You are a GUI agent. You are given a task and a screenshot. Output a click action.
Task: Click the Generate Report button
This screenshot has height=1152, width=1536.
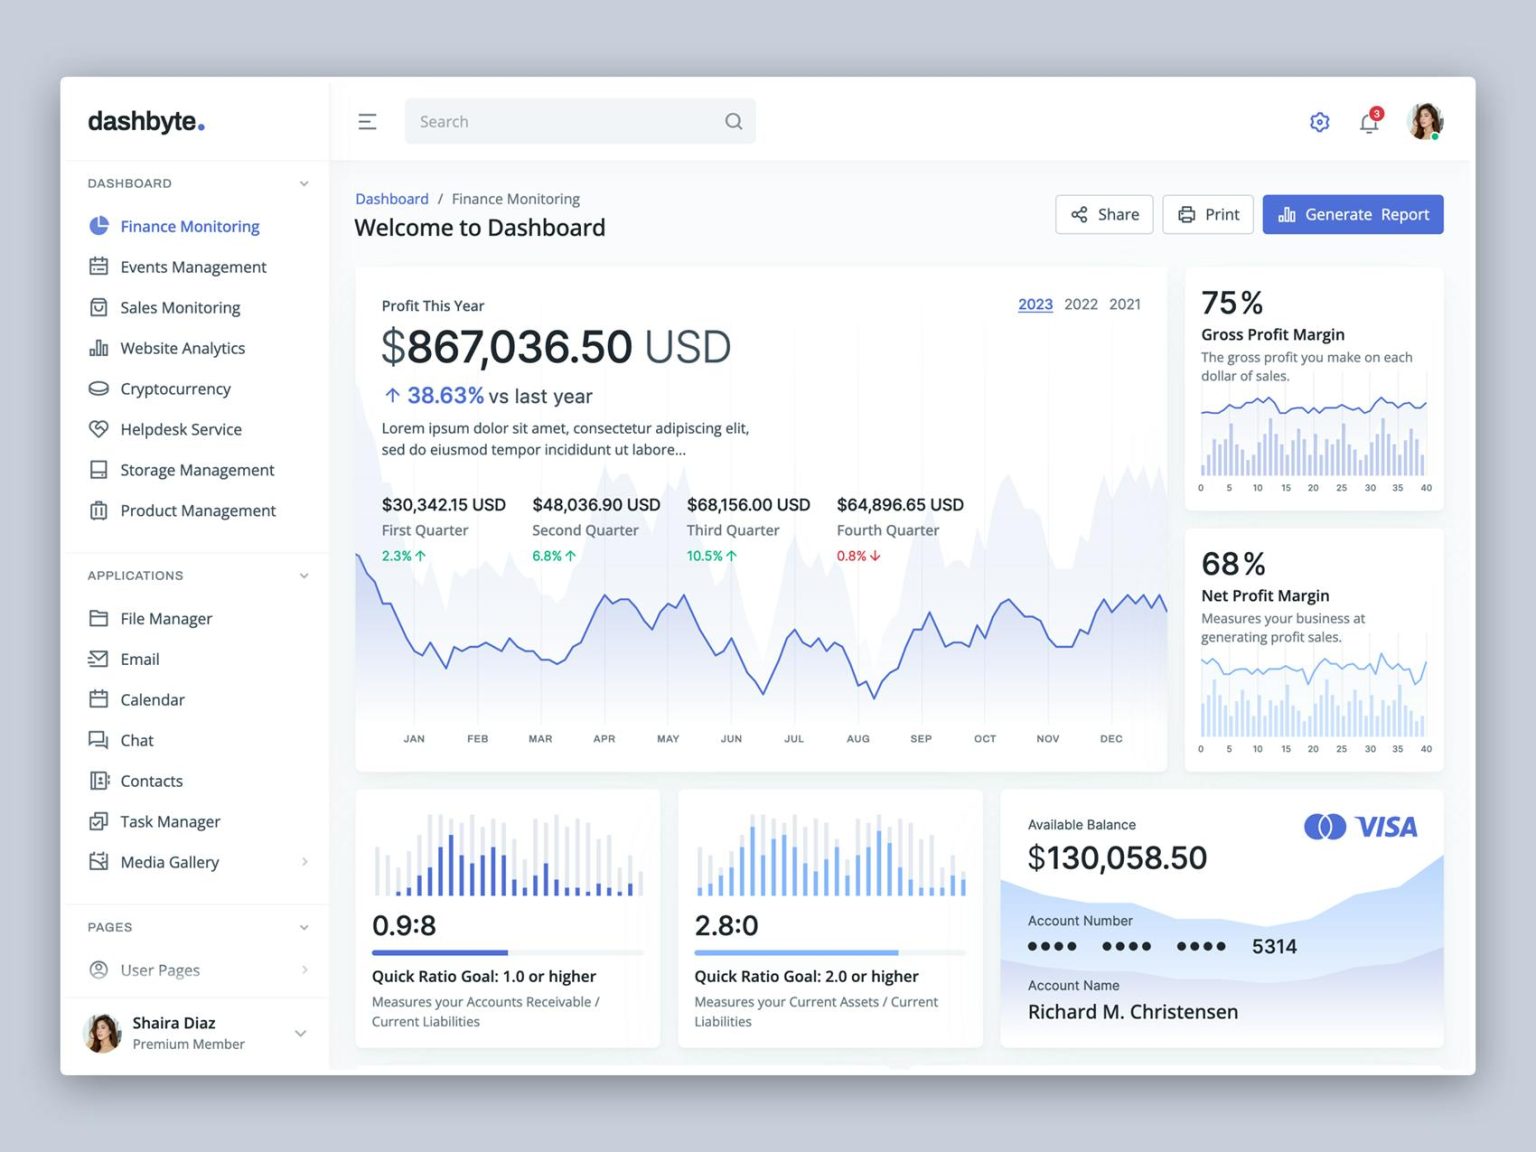pos(1353,214)
